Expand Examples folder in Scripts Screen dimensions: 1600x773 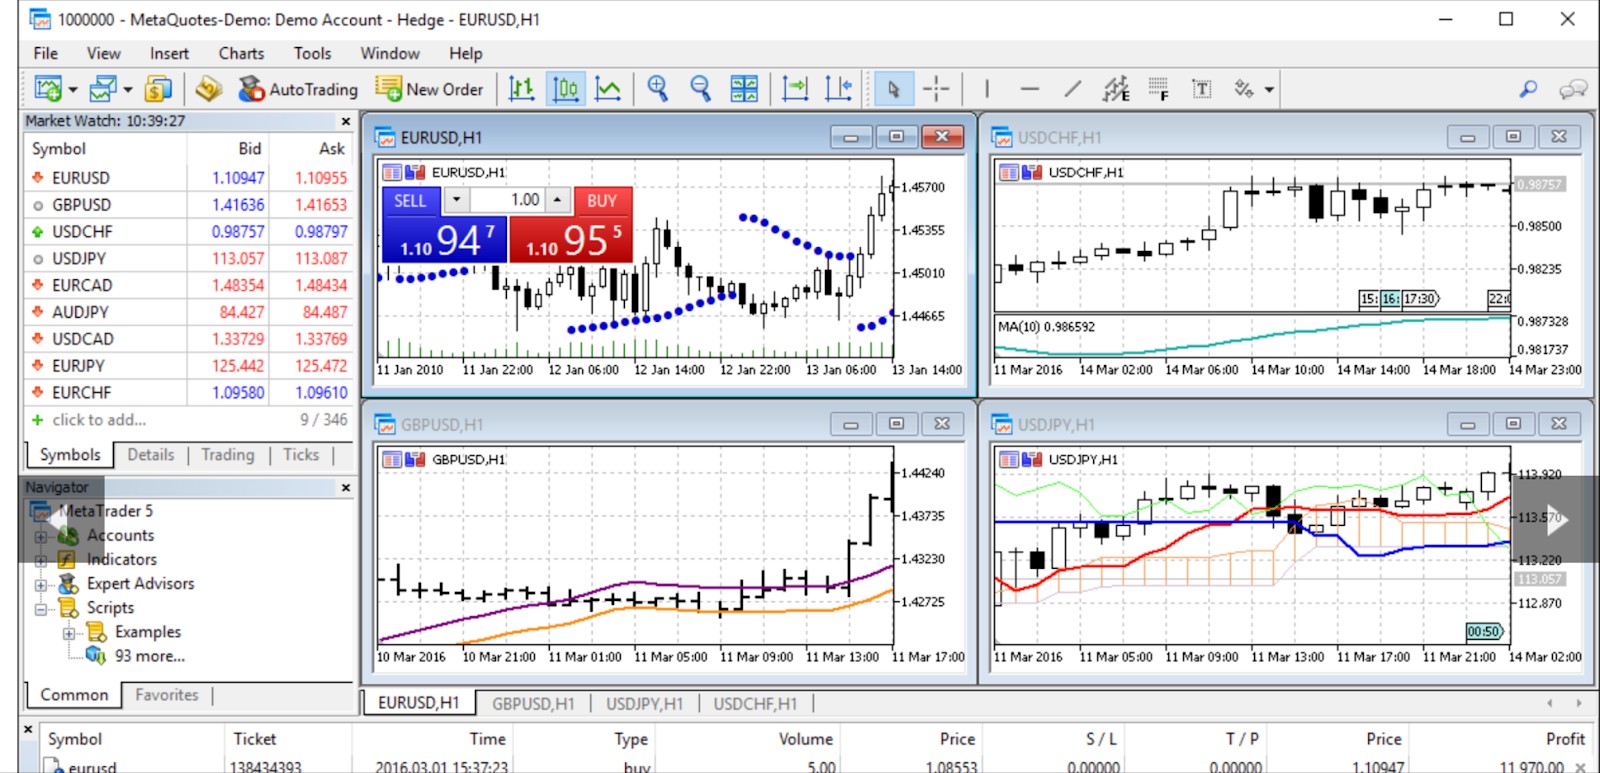(x=69, y=633)
